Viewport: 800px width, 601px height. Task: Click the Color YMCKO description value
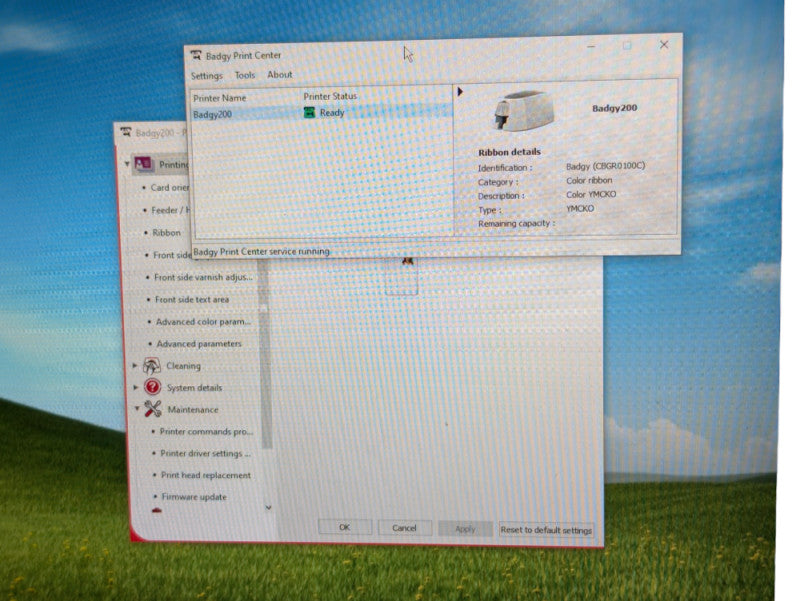(x=591, y=194)
